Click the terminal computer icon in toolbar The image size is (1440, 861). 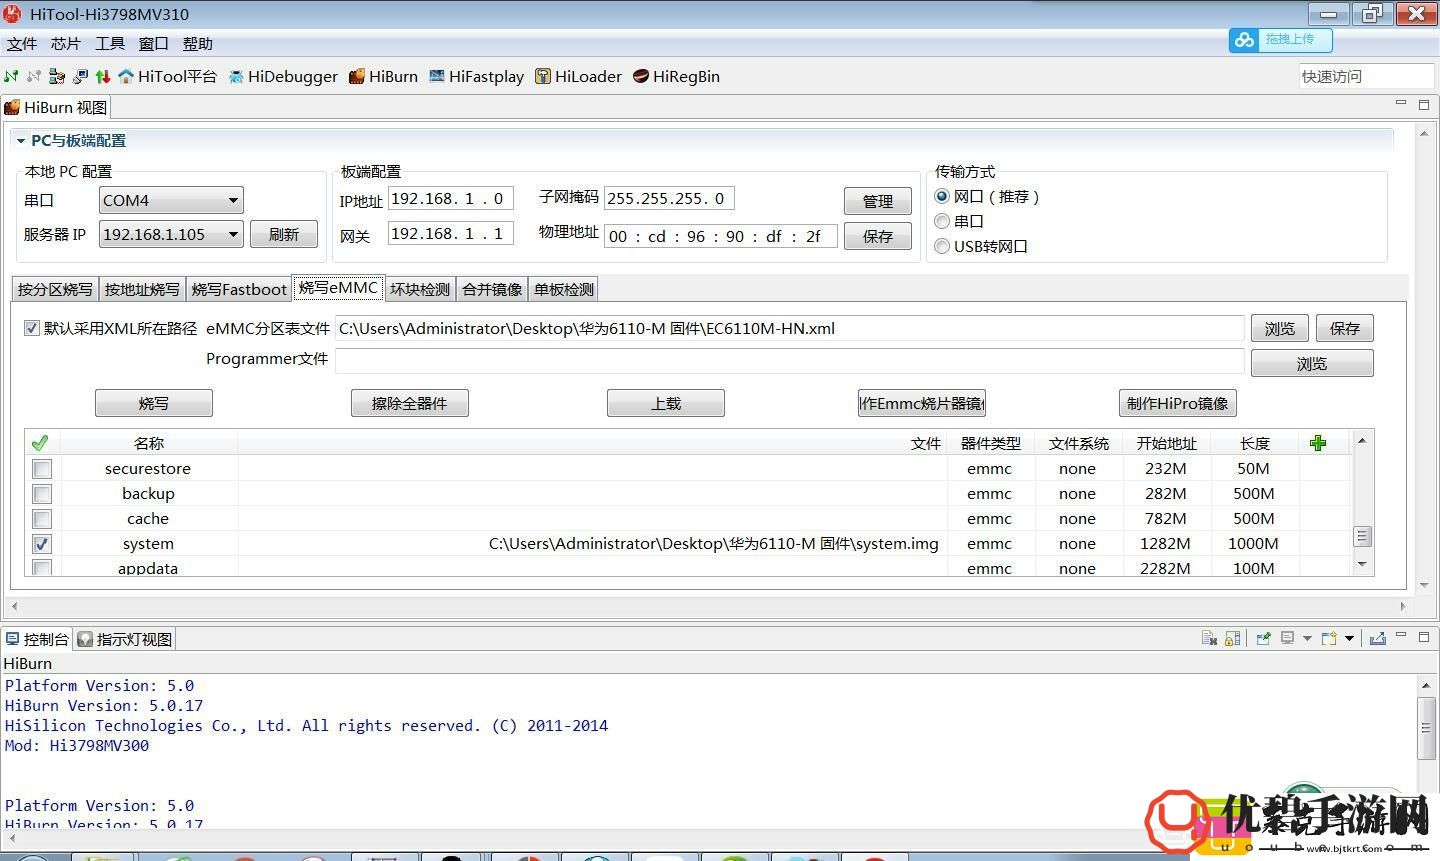[80, 76]
